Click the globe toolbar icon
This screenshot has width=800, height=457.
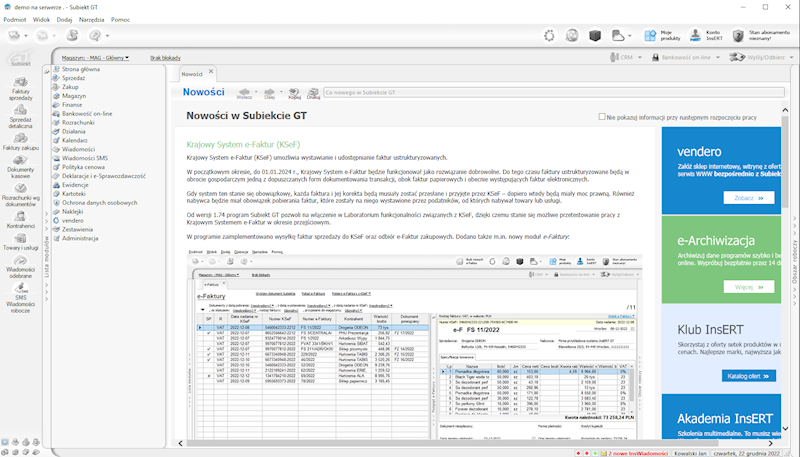572,35
